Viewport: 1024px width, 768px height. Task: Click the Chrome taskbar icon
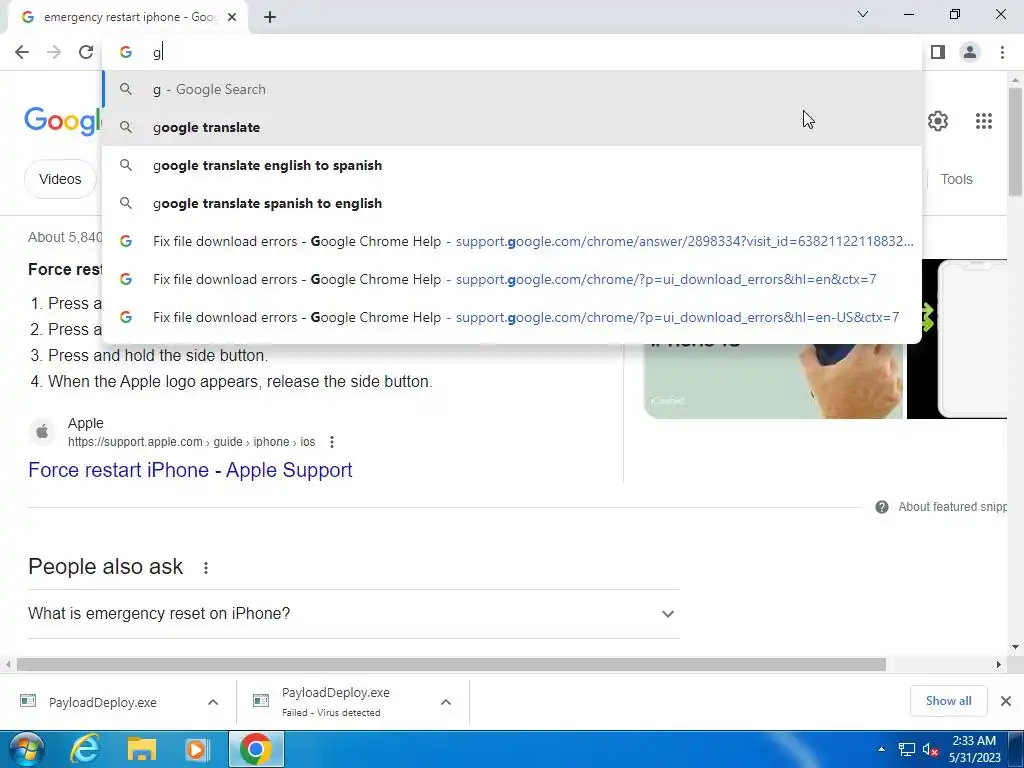pyautogui.click(x=256, y=749)
